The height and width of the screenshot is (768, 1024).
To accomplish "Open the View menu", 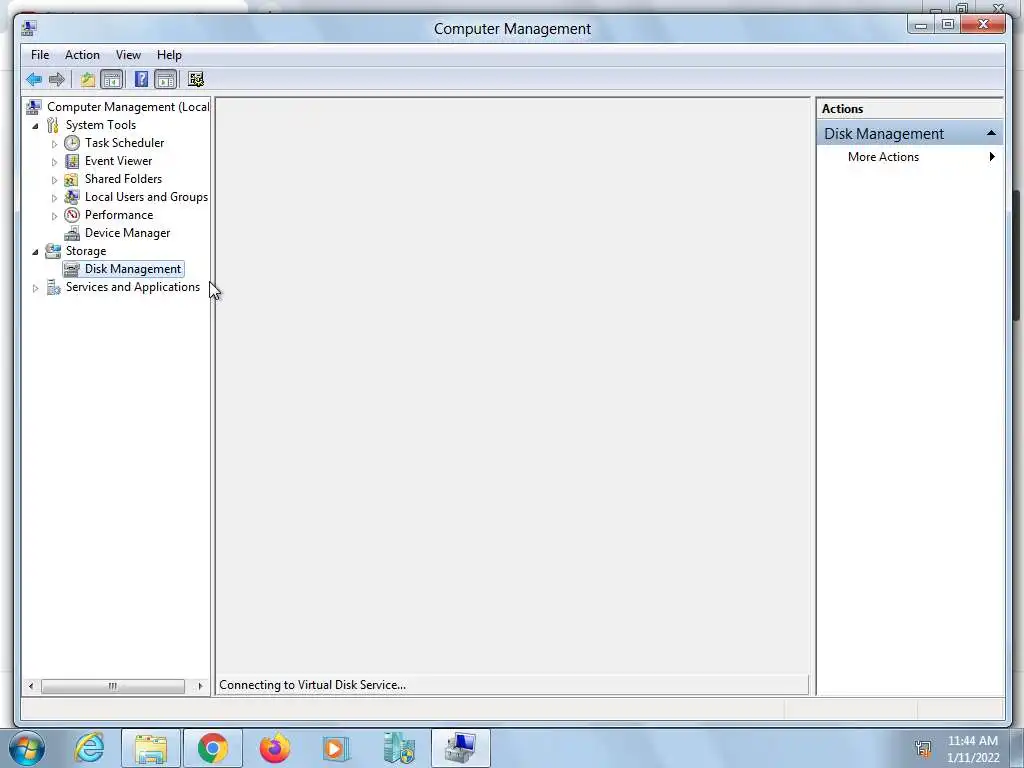I will (128, 55).
